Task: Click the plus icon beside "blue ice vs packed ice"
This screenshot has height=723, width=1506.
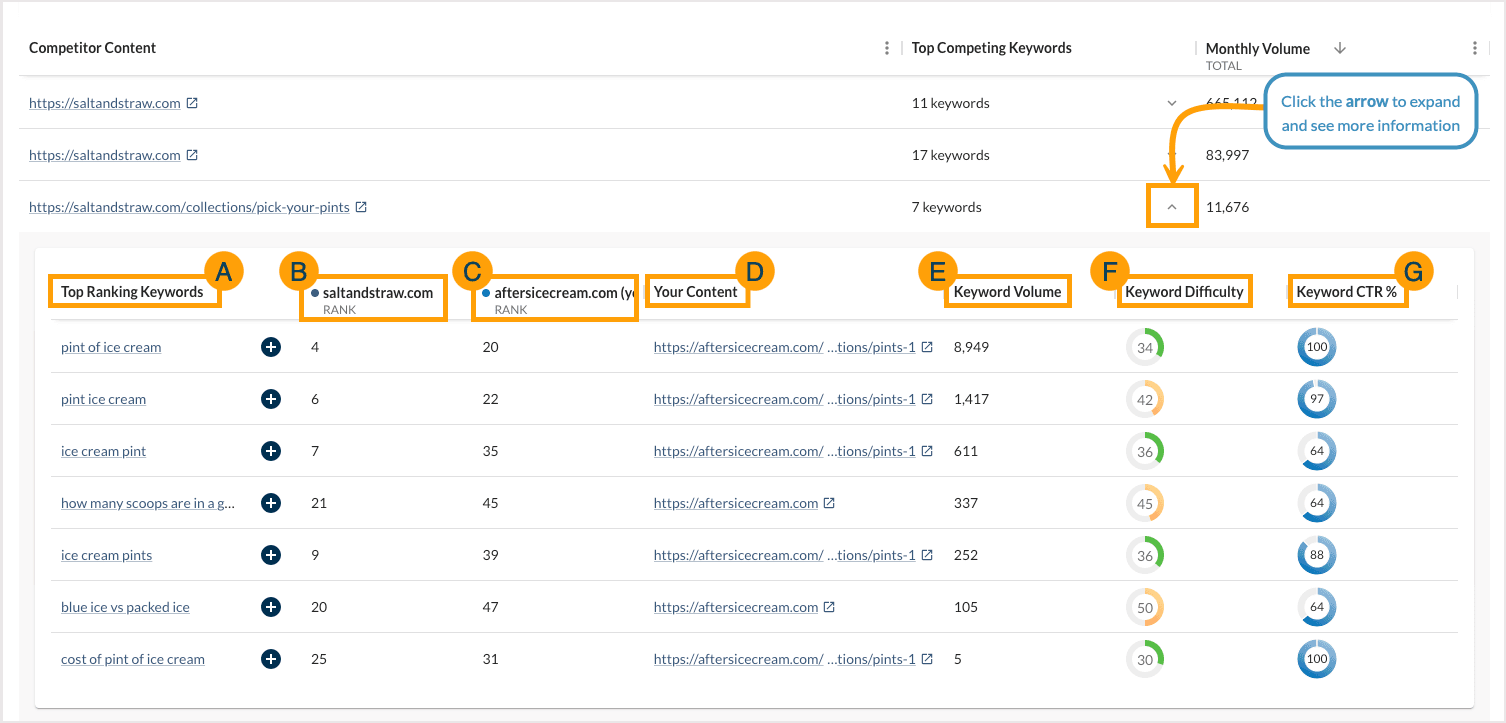Action: click(x=270, y=606)
